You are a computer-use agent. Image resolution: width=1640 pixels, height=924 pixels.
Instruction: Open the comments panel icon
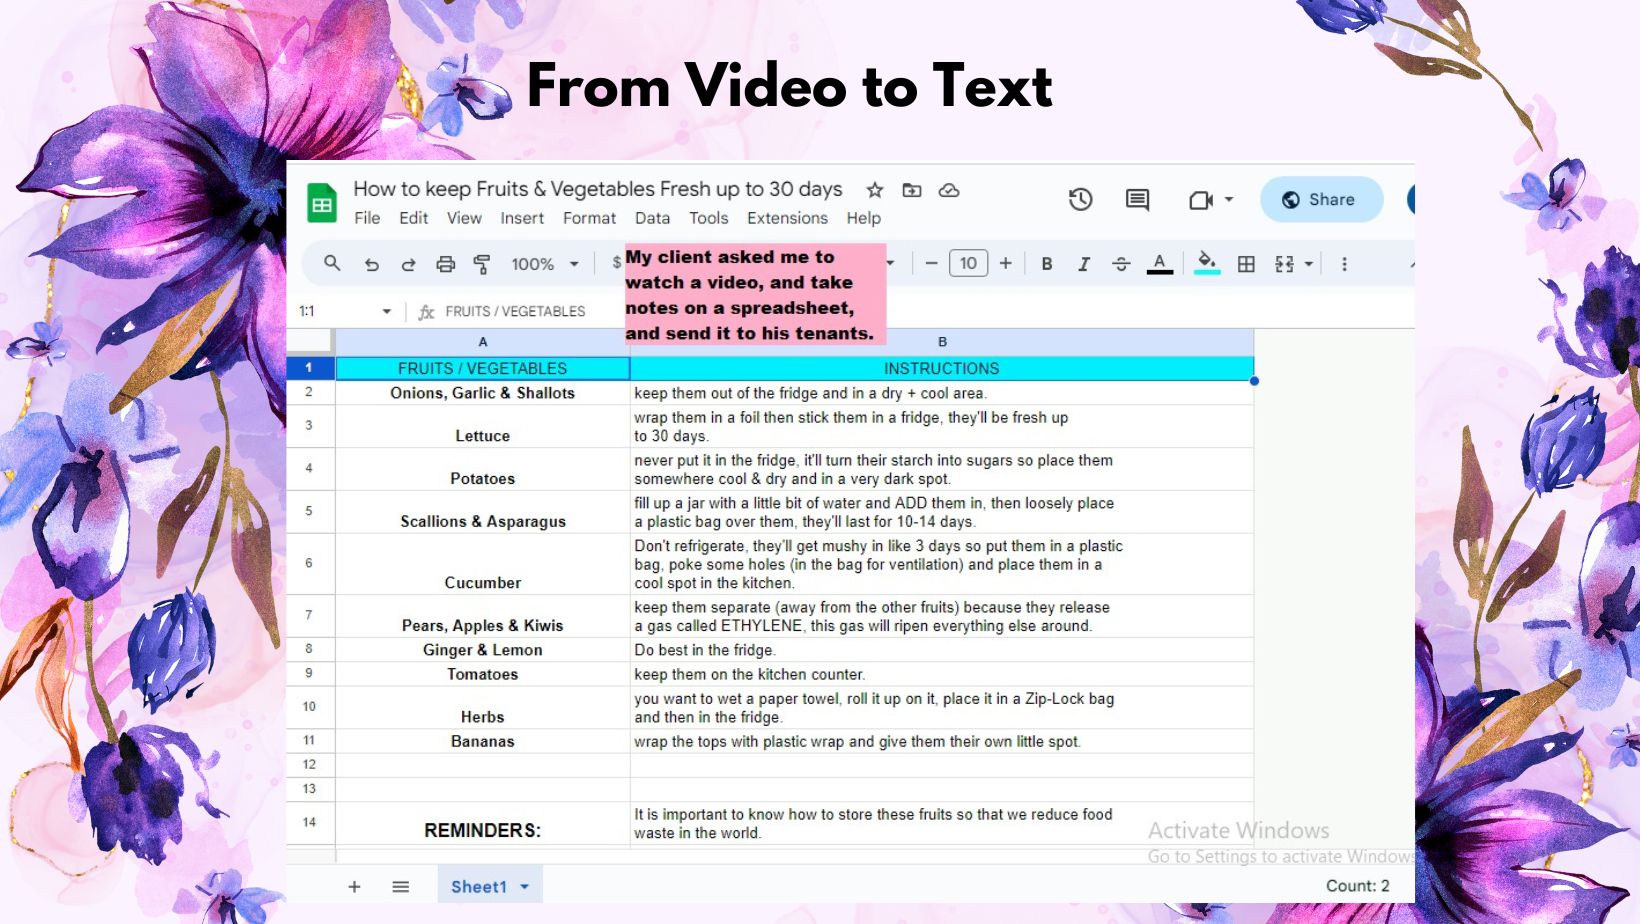(x=1137, y=199)
